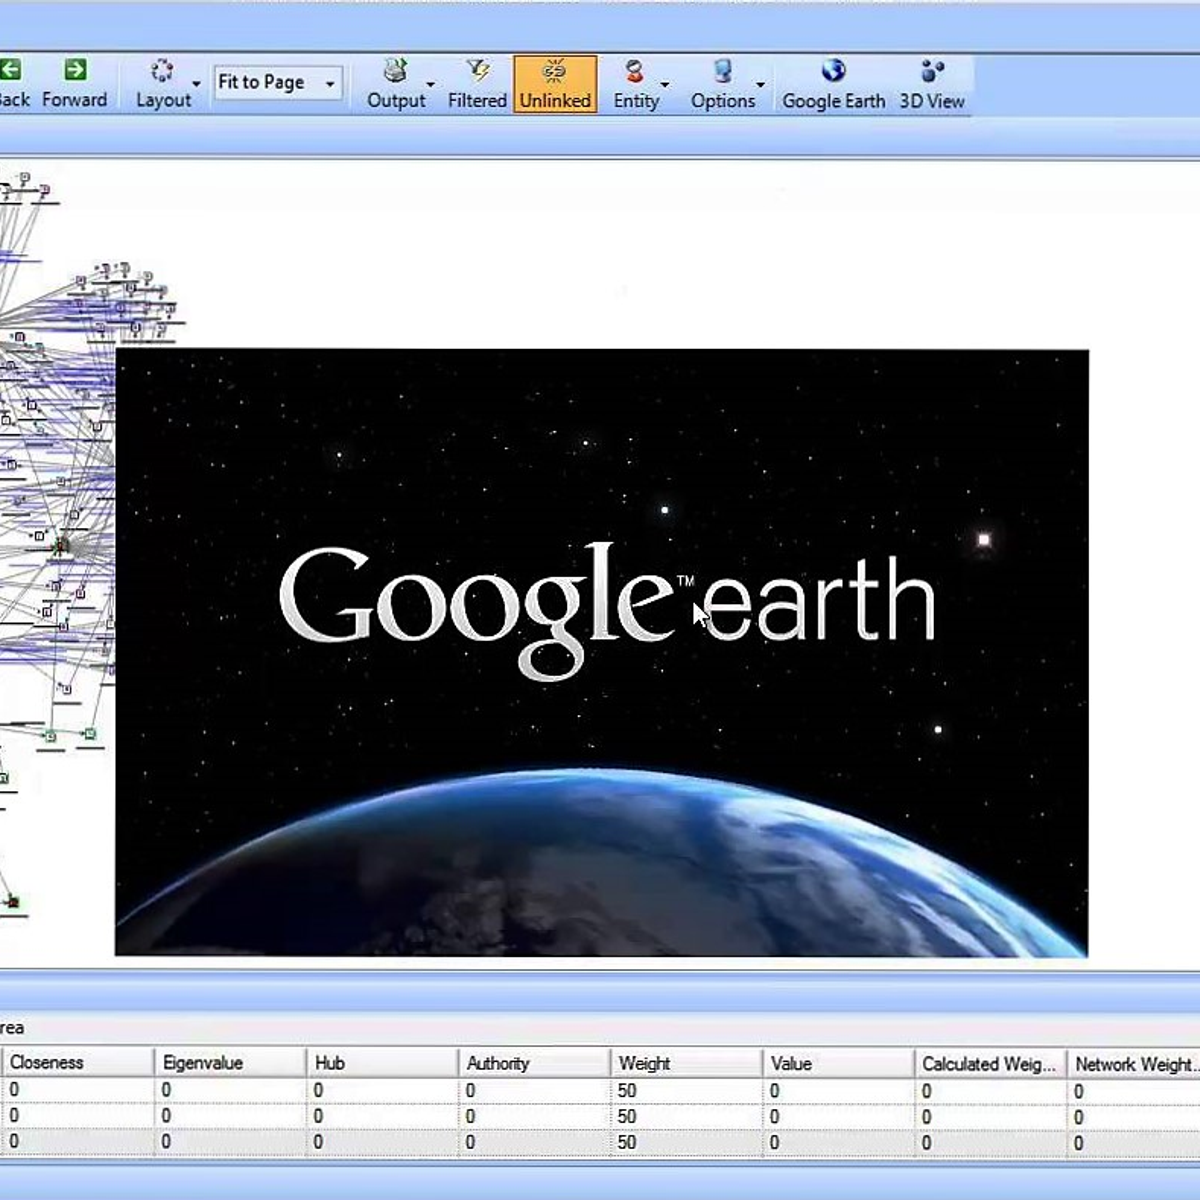Click the Fit to Page text field

pyautogui.click(x=267, y=83)
